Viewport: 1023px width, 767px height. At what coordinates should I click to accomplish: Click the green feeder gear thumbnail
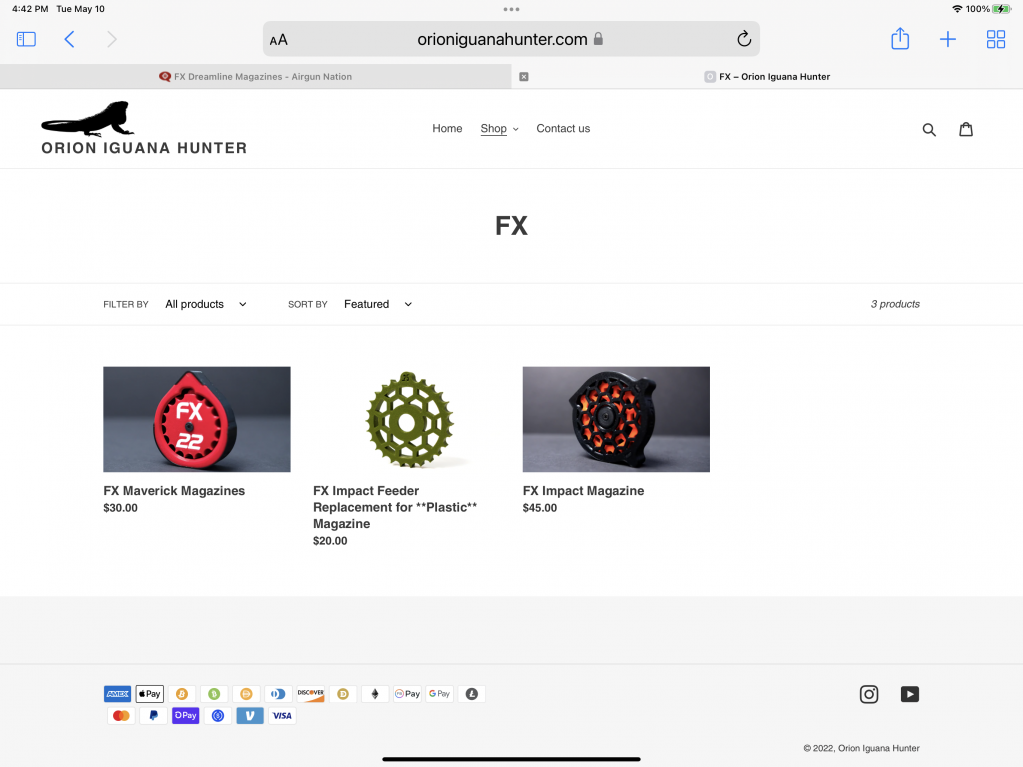tap(409, 419)
